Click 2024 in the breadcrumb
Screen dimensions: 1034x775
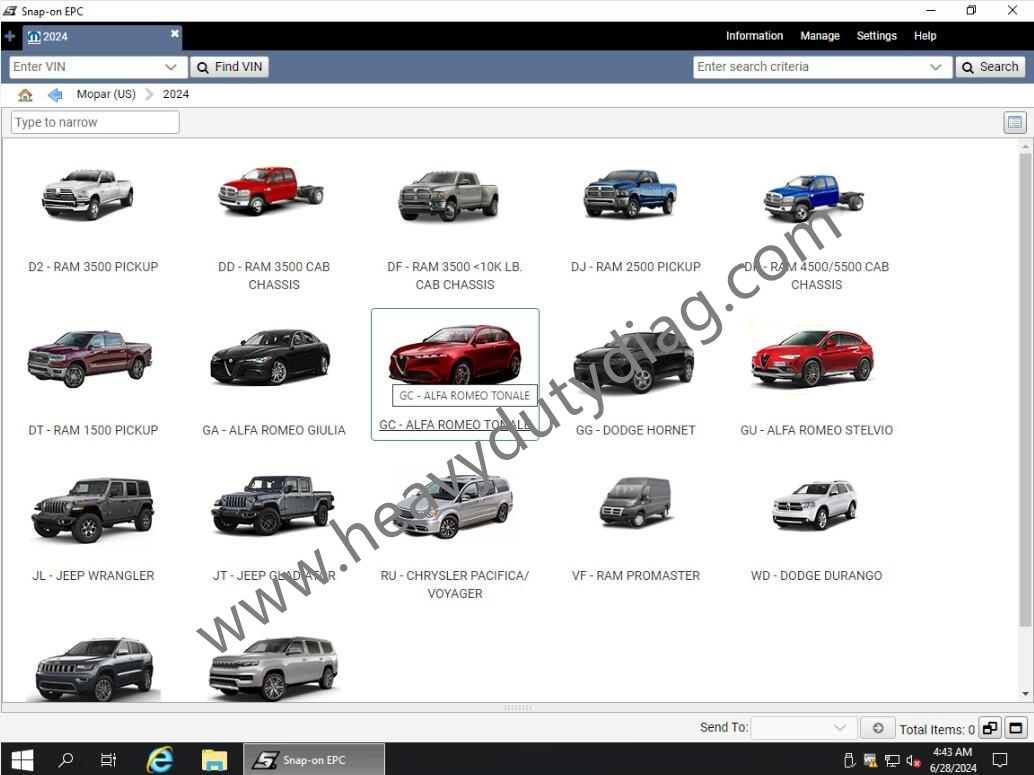pyautogui.click(x=176, y=94)
